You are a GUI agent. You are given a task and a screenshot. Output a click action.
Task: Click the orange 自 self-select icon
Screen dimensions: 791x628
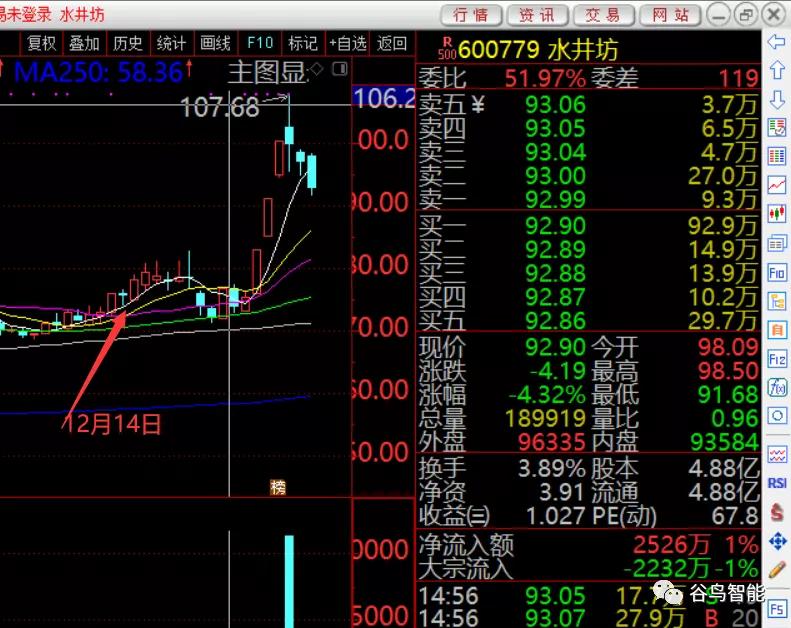coord(777,330)
